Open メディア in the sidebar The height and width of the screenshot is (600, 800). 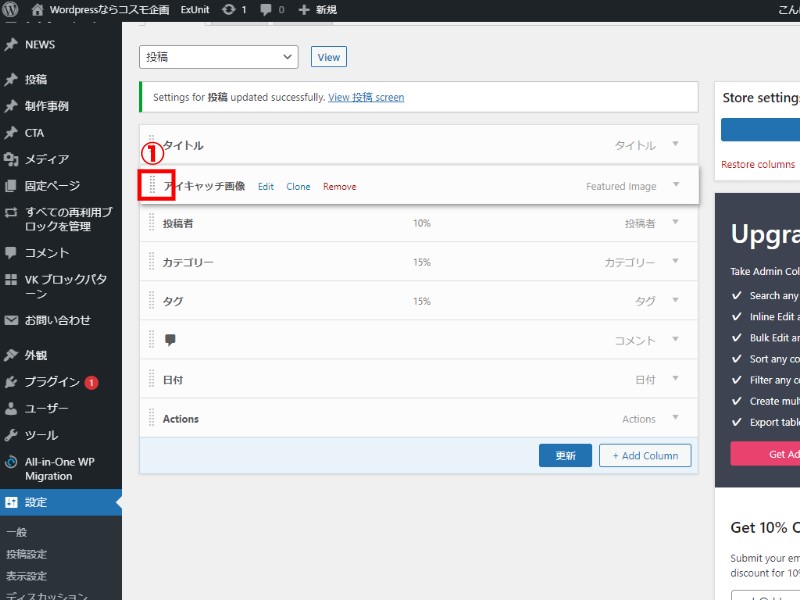pyautogui.click(x=46, y=159)
